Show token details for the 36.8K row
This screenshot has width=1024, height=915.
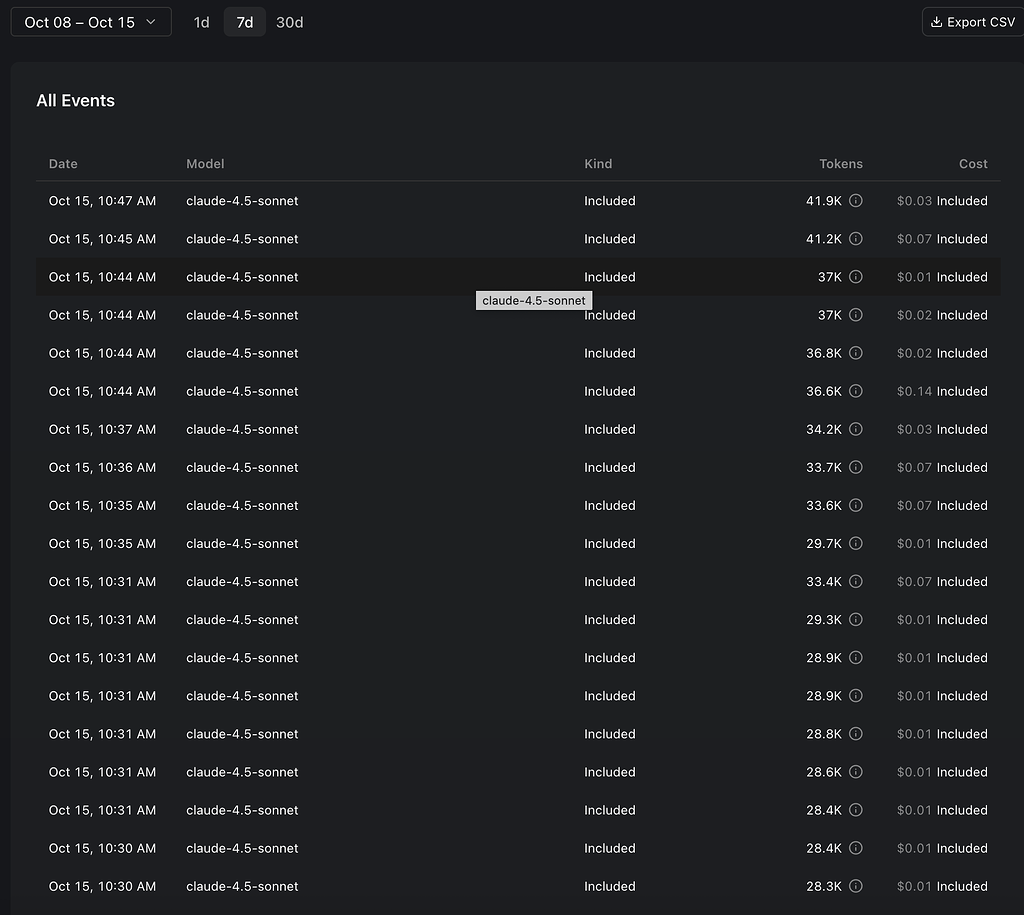point(856,353)
